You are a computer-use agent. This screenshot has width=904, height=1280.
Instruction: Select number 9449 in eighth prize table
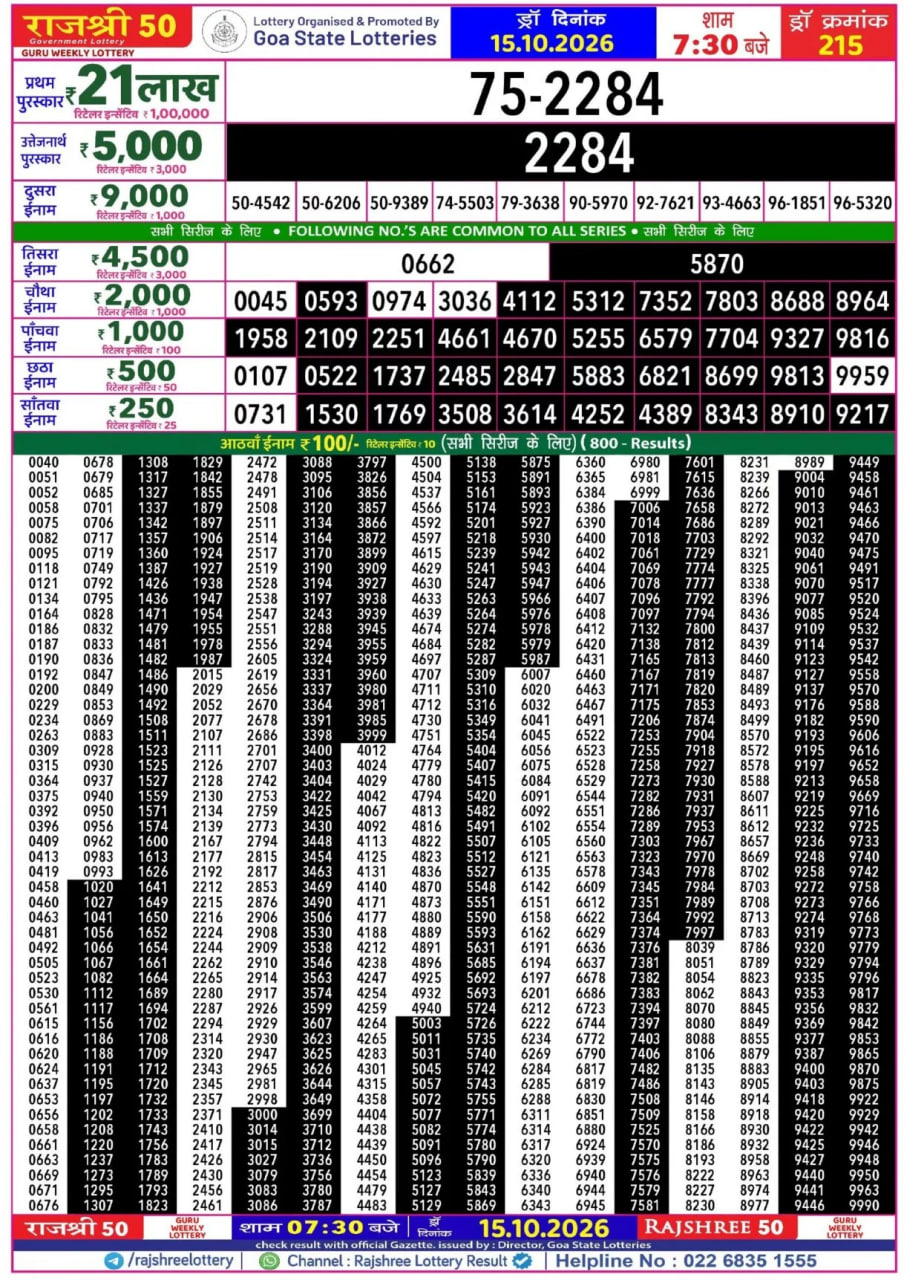864,461
